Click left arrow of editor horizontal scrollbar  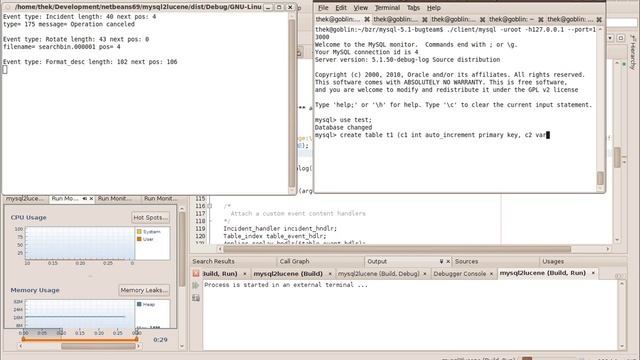pyautogui.click(x=220, y=249)
